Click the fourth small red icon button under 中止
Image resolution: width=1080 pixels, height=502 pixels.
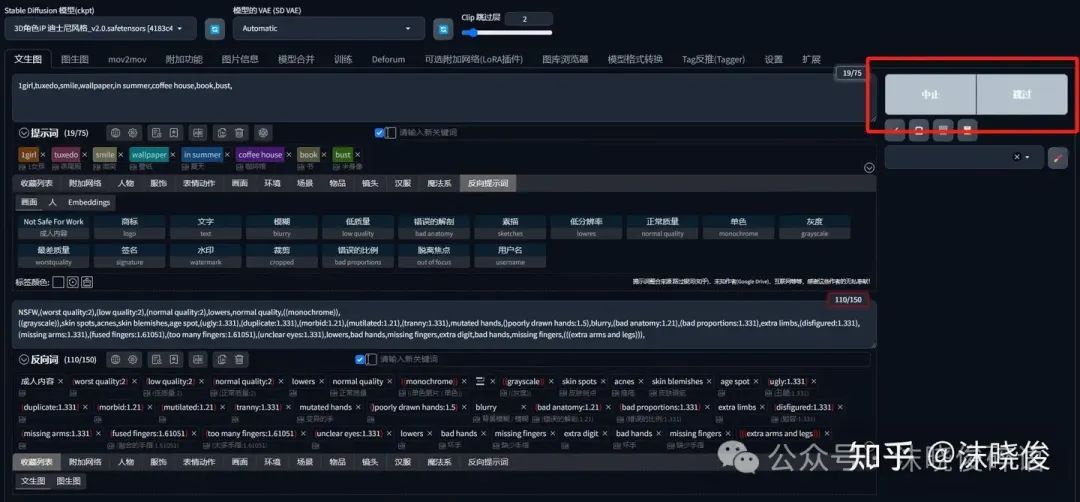[967, 129]
